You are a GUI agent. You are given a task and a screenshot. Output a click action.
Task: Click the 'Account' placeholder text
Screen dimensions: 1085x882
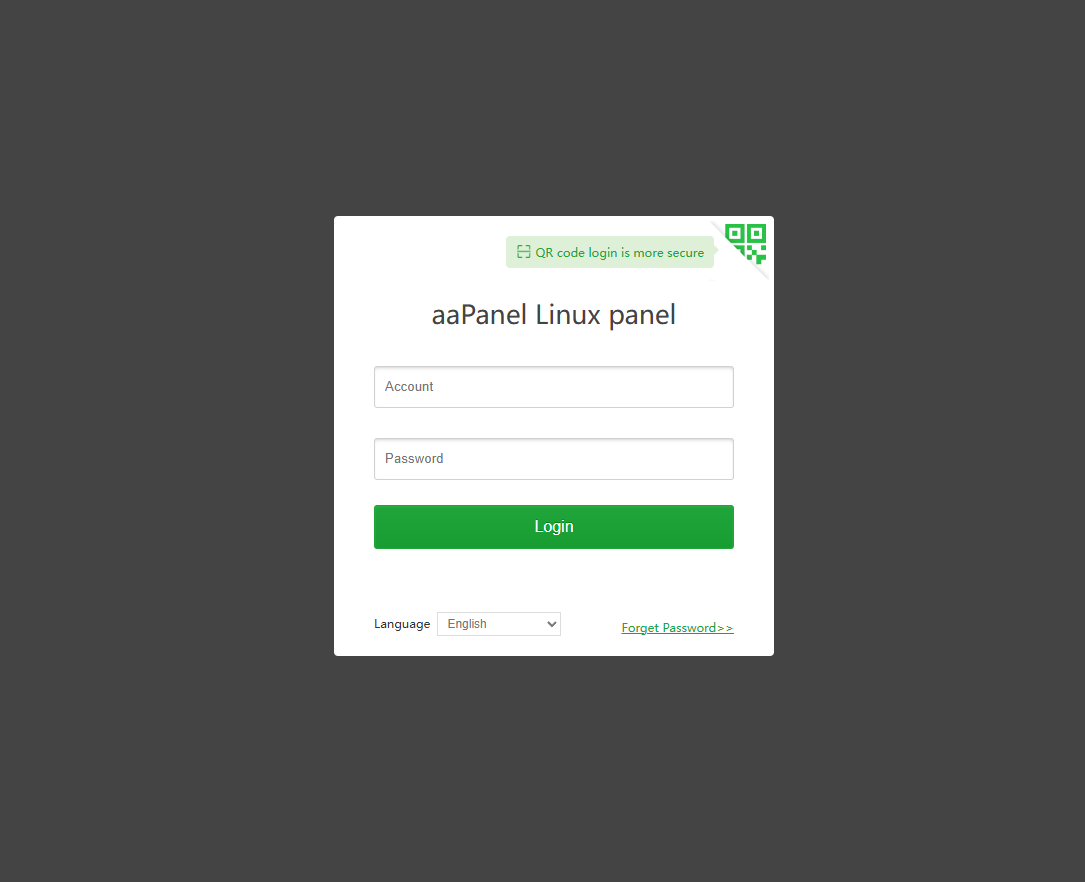point(409,387)
